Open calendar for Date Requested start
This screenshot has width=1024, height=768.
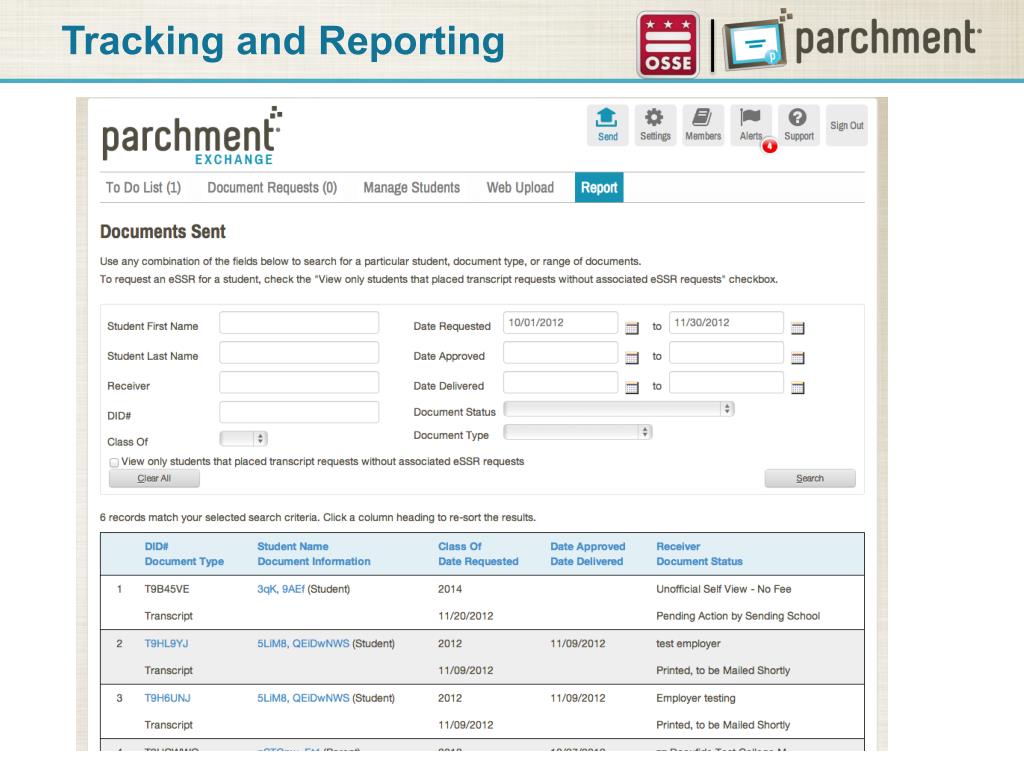pos(632,328)
